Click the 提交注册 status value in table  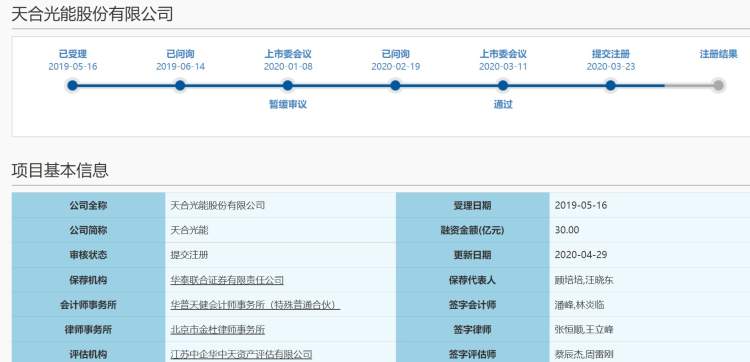[x=189, y=255]
